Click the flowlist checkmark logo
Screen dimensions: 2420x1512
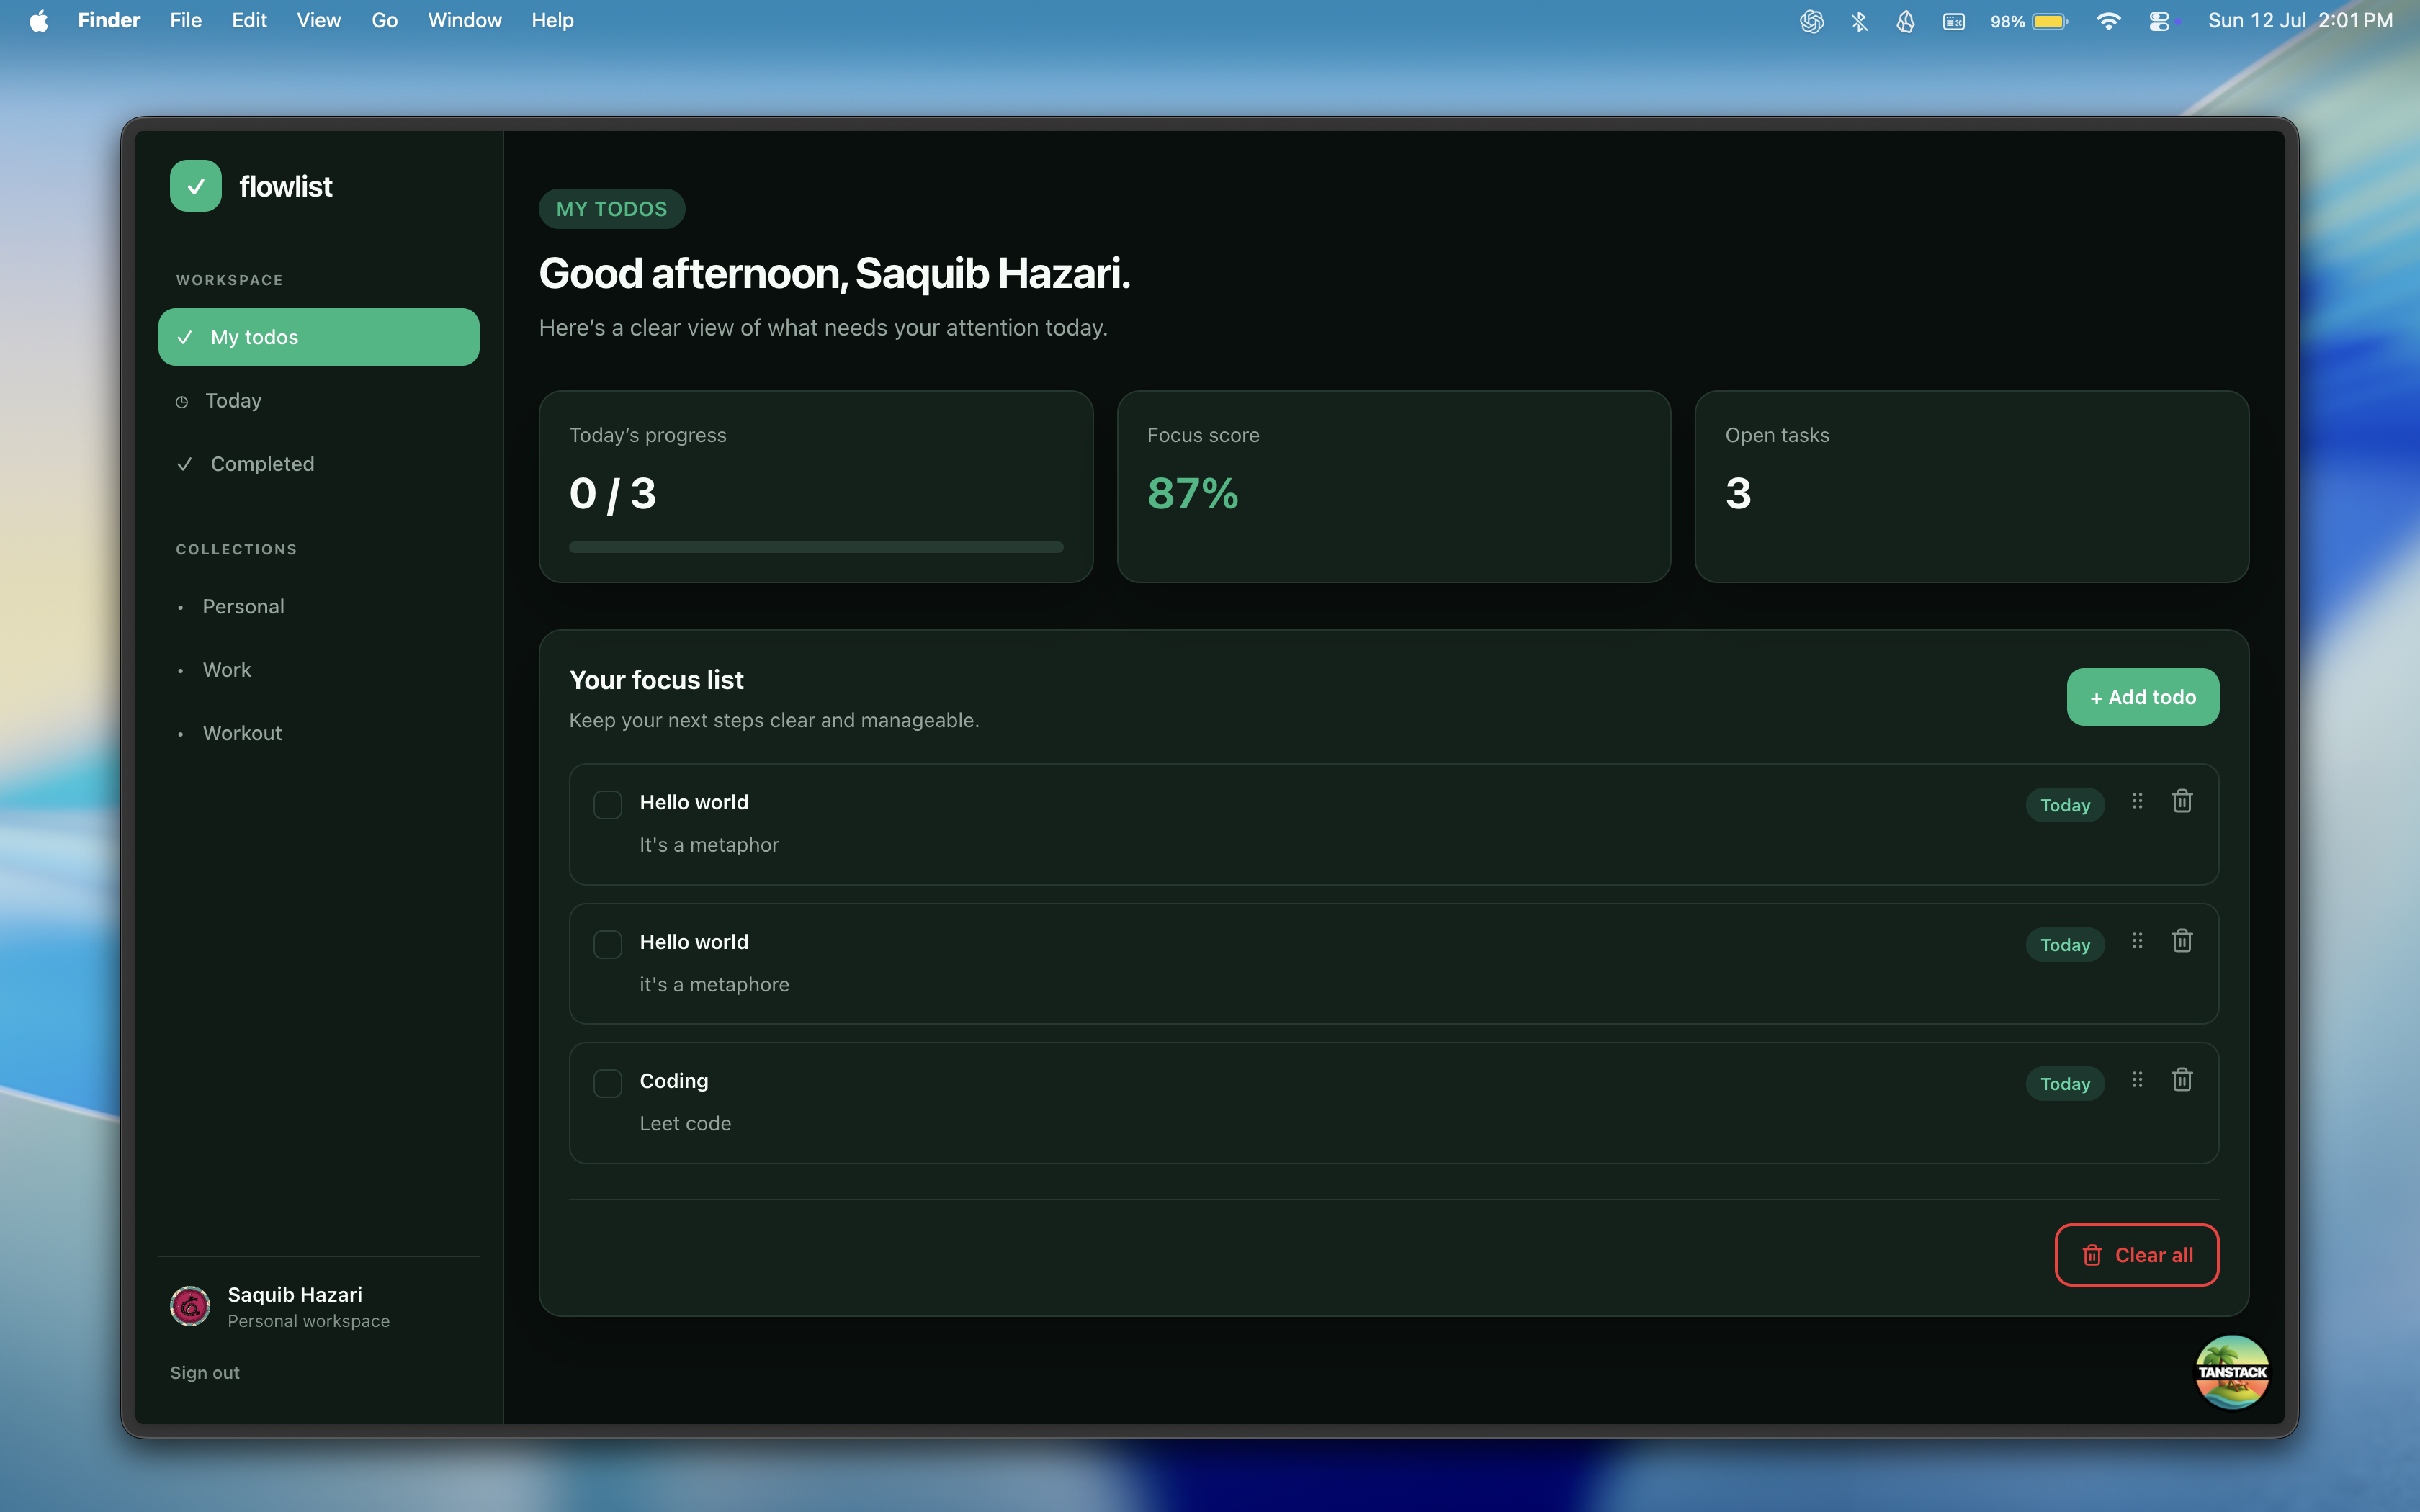[196, 186]
